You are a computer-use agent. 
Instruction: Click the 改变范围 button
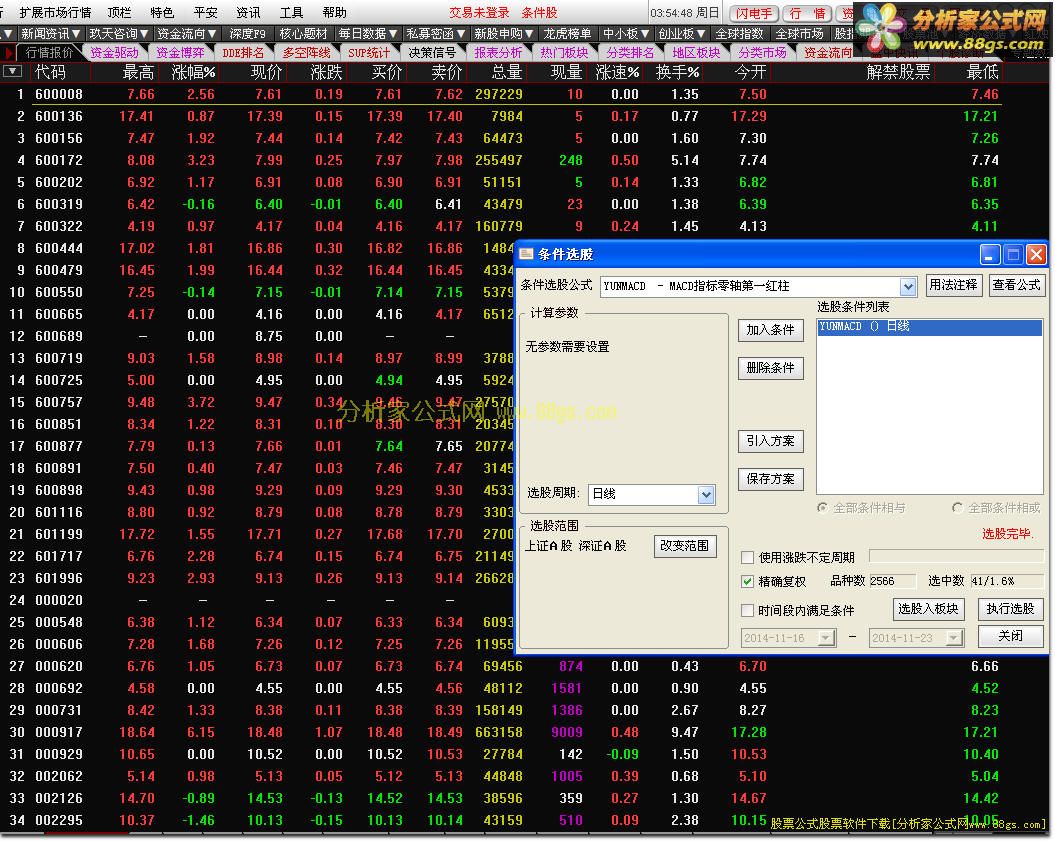(x=685, y=546)
